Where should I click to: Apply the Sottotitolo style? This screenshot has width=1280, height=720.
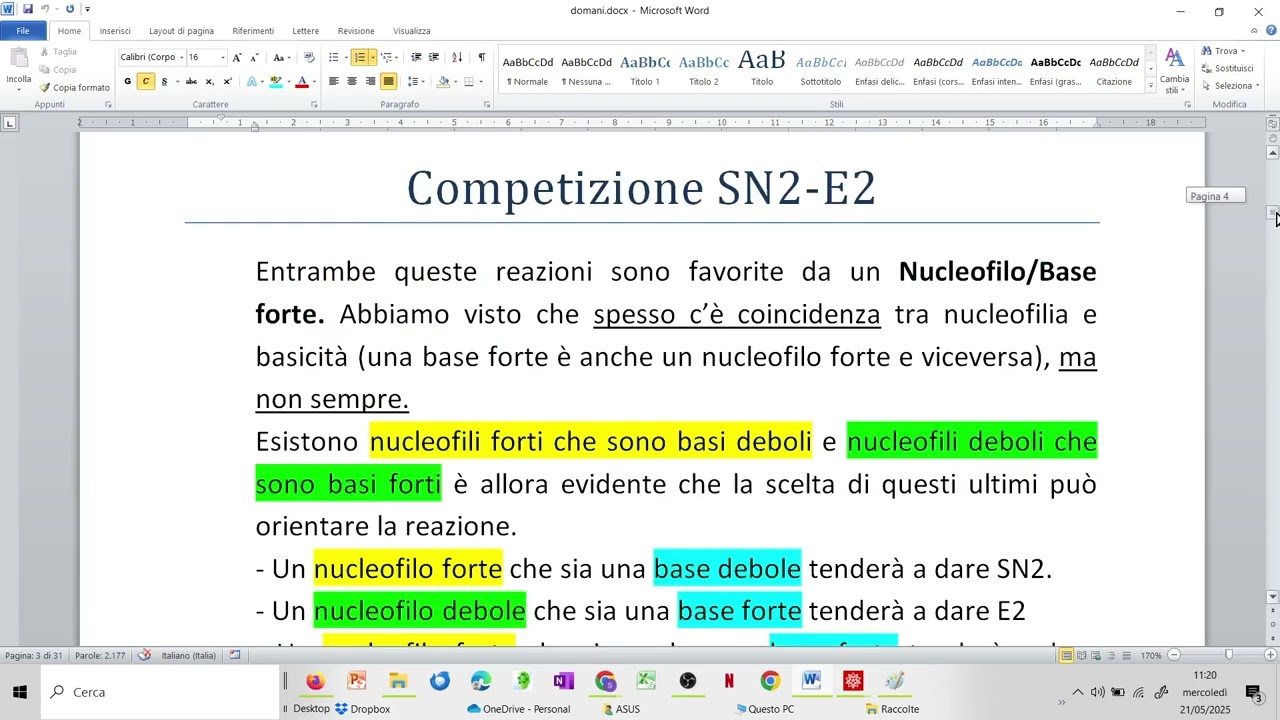[821, 69]
